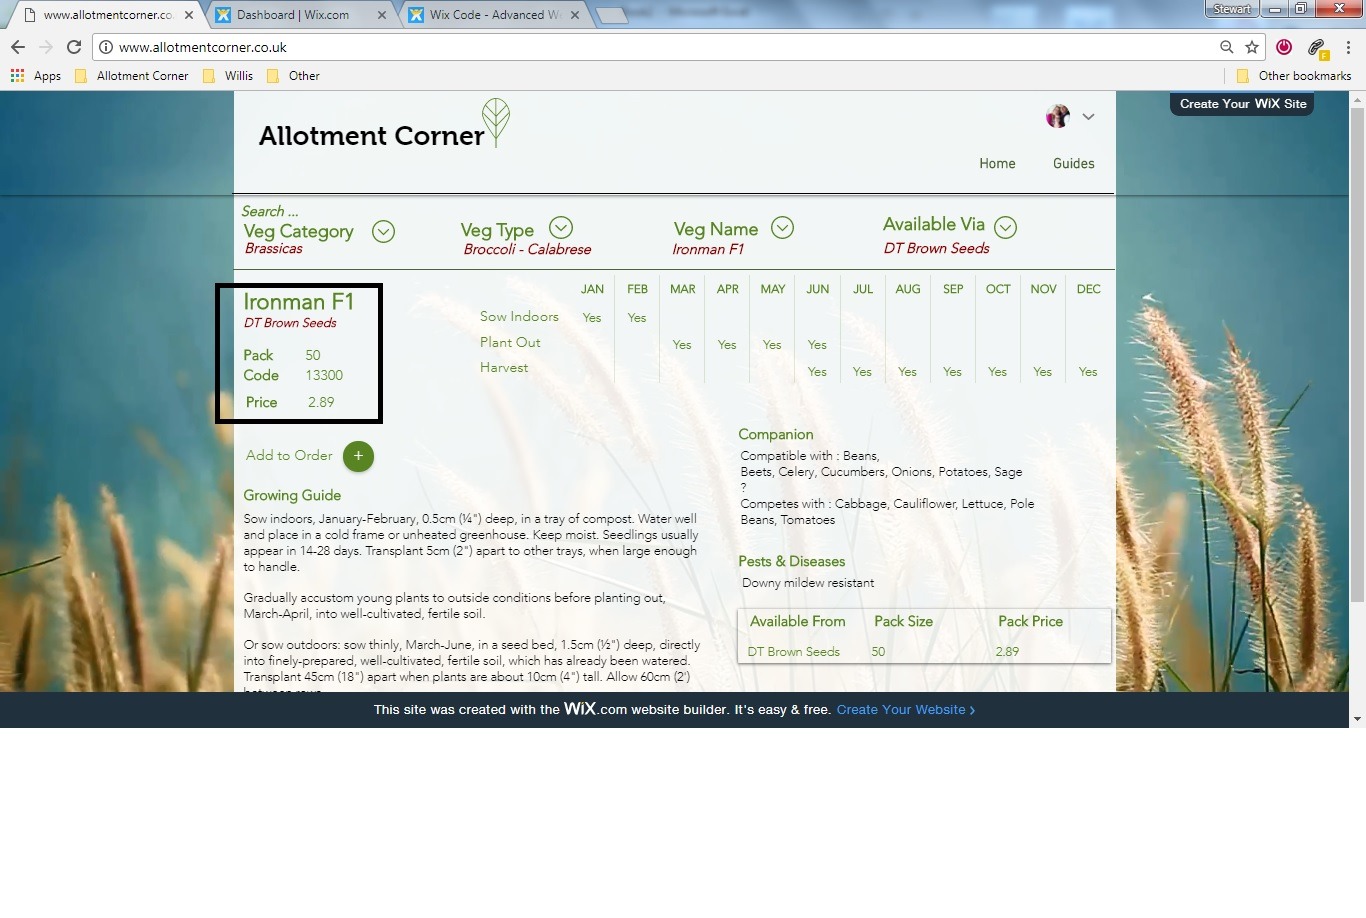
Task: Open a new browser tab
Action: click(611, 15)
